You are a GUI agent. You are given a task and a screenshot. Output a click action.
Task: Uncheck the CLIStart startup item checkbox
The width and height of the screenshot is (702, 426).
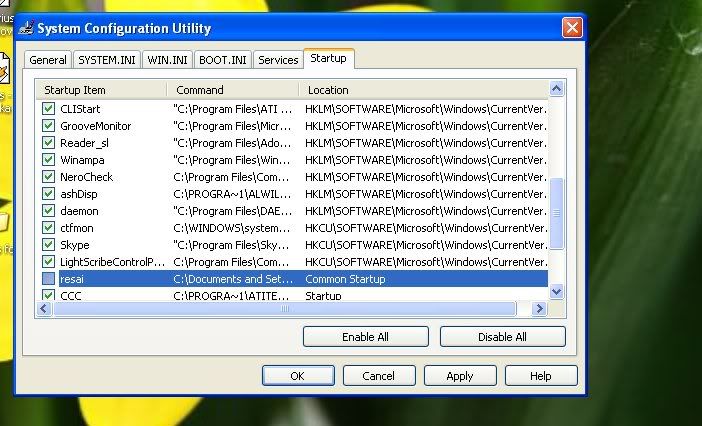(x=48, y=109)
